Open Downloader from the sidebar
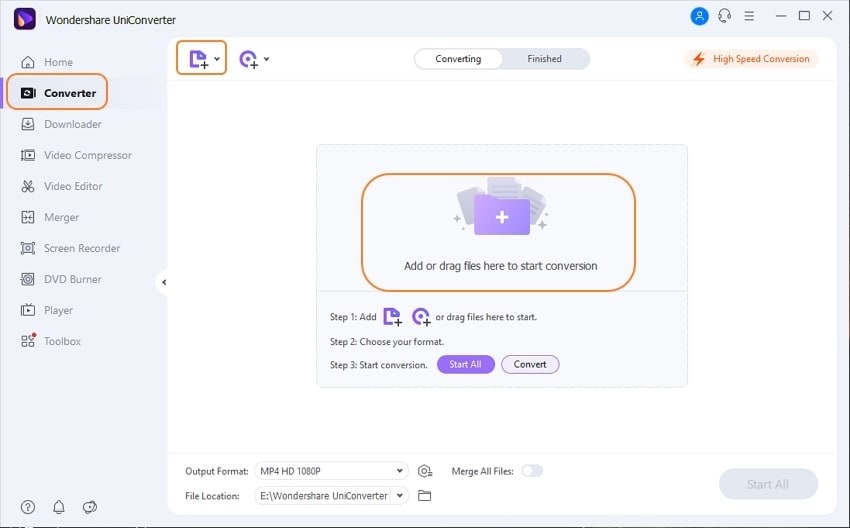Screen dimensions: 850x528 [61, 124]
